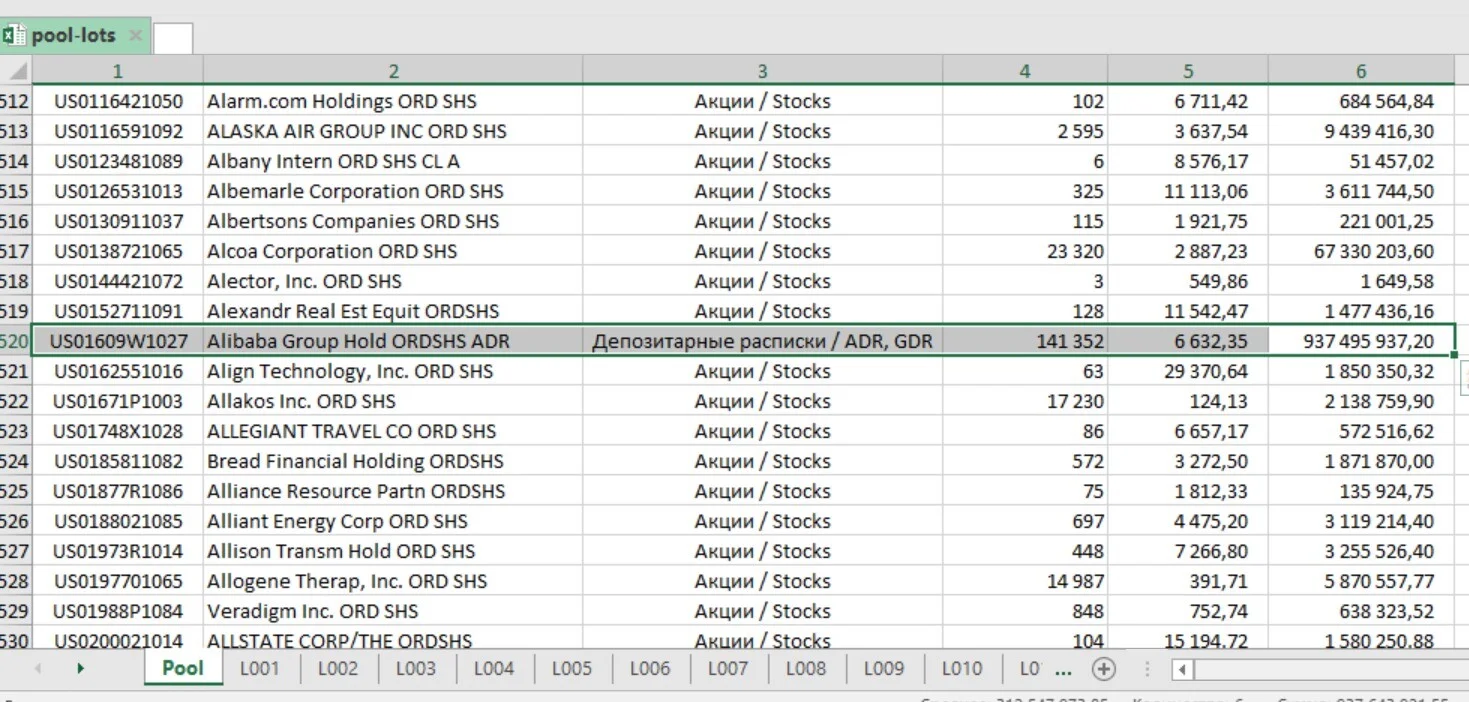Click cell Allakos Inc. ORD SHS
The image size is (1469, 702).
click(x=393, y=401)
